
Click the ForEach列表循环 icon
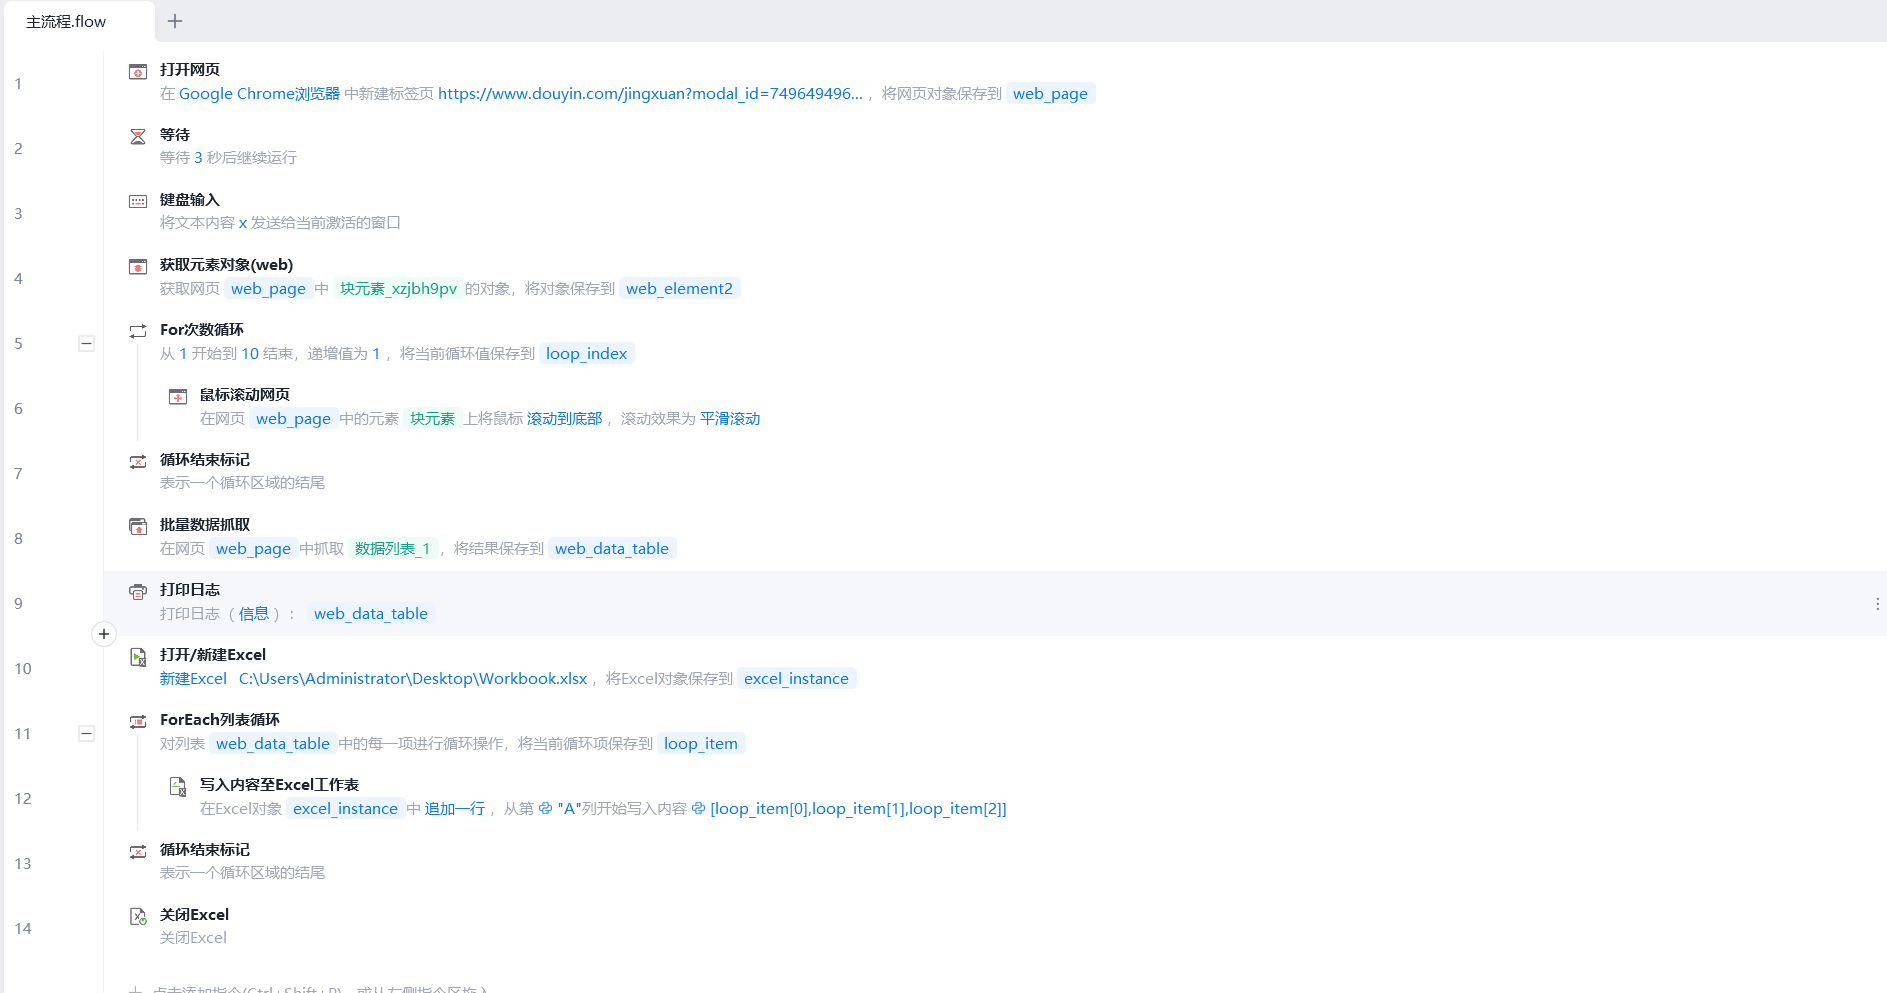point(138,721)
